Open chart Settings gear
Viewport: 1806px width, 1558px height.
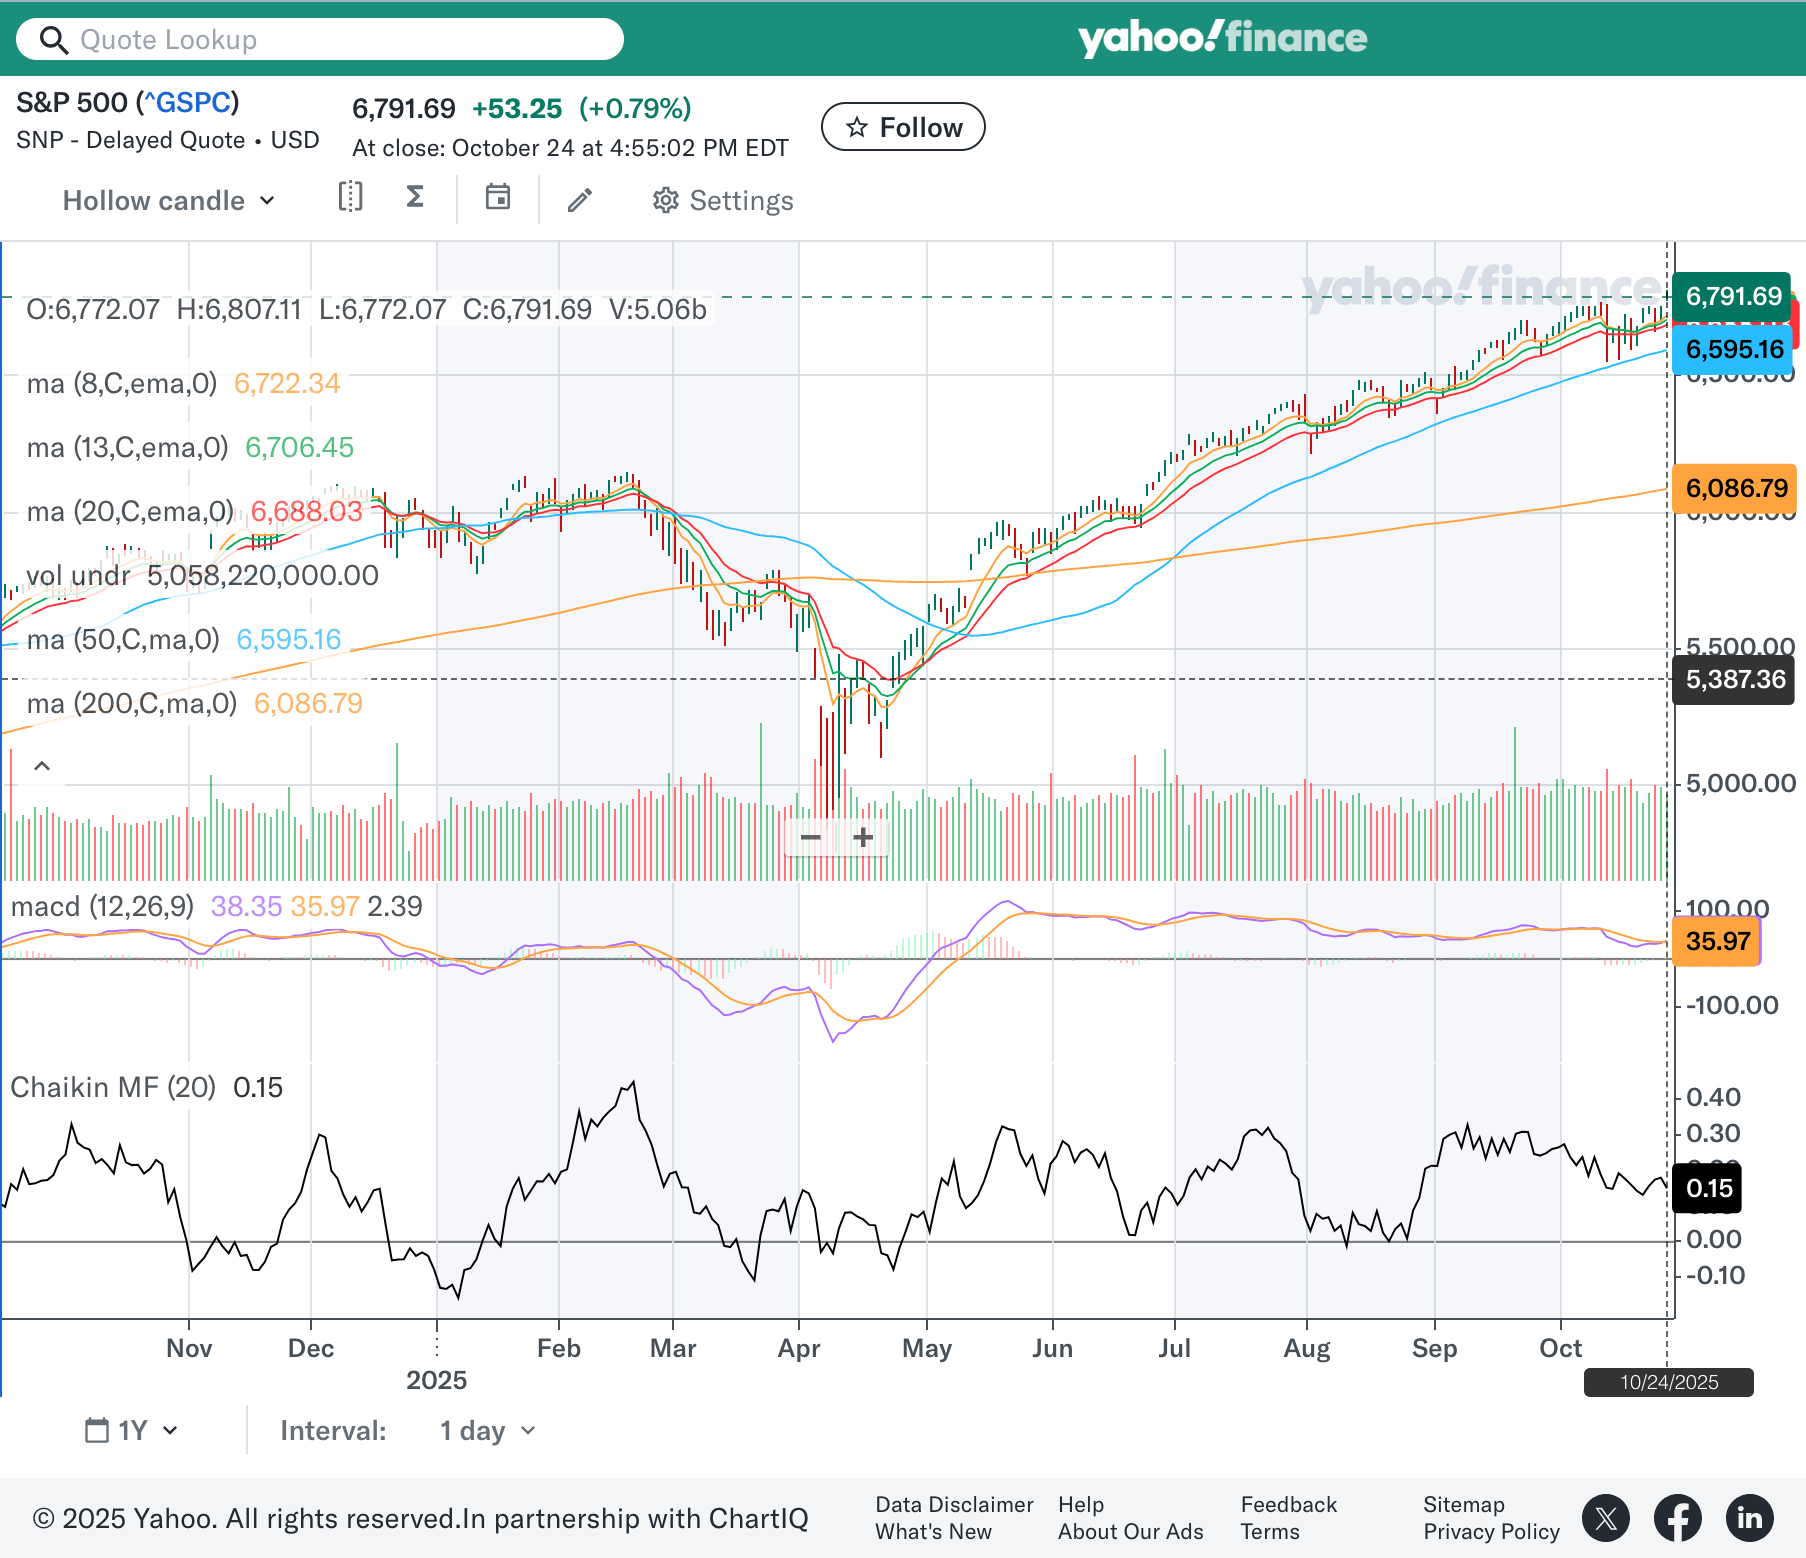723,201
